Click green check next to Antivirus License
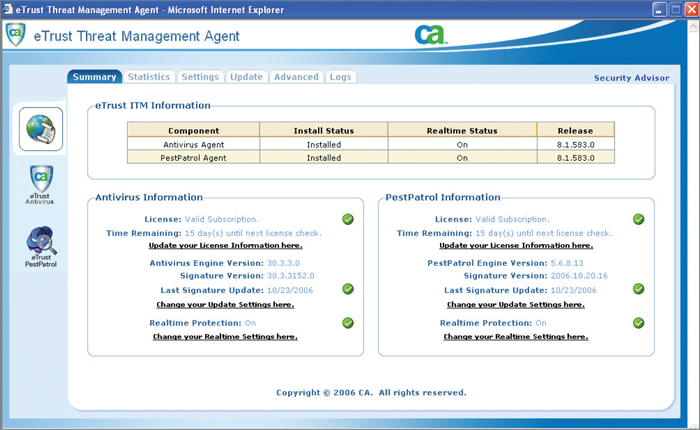The image size is (700, 430). [x=348, y=219]
